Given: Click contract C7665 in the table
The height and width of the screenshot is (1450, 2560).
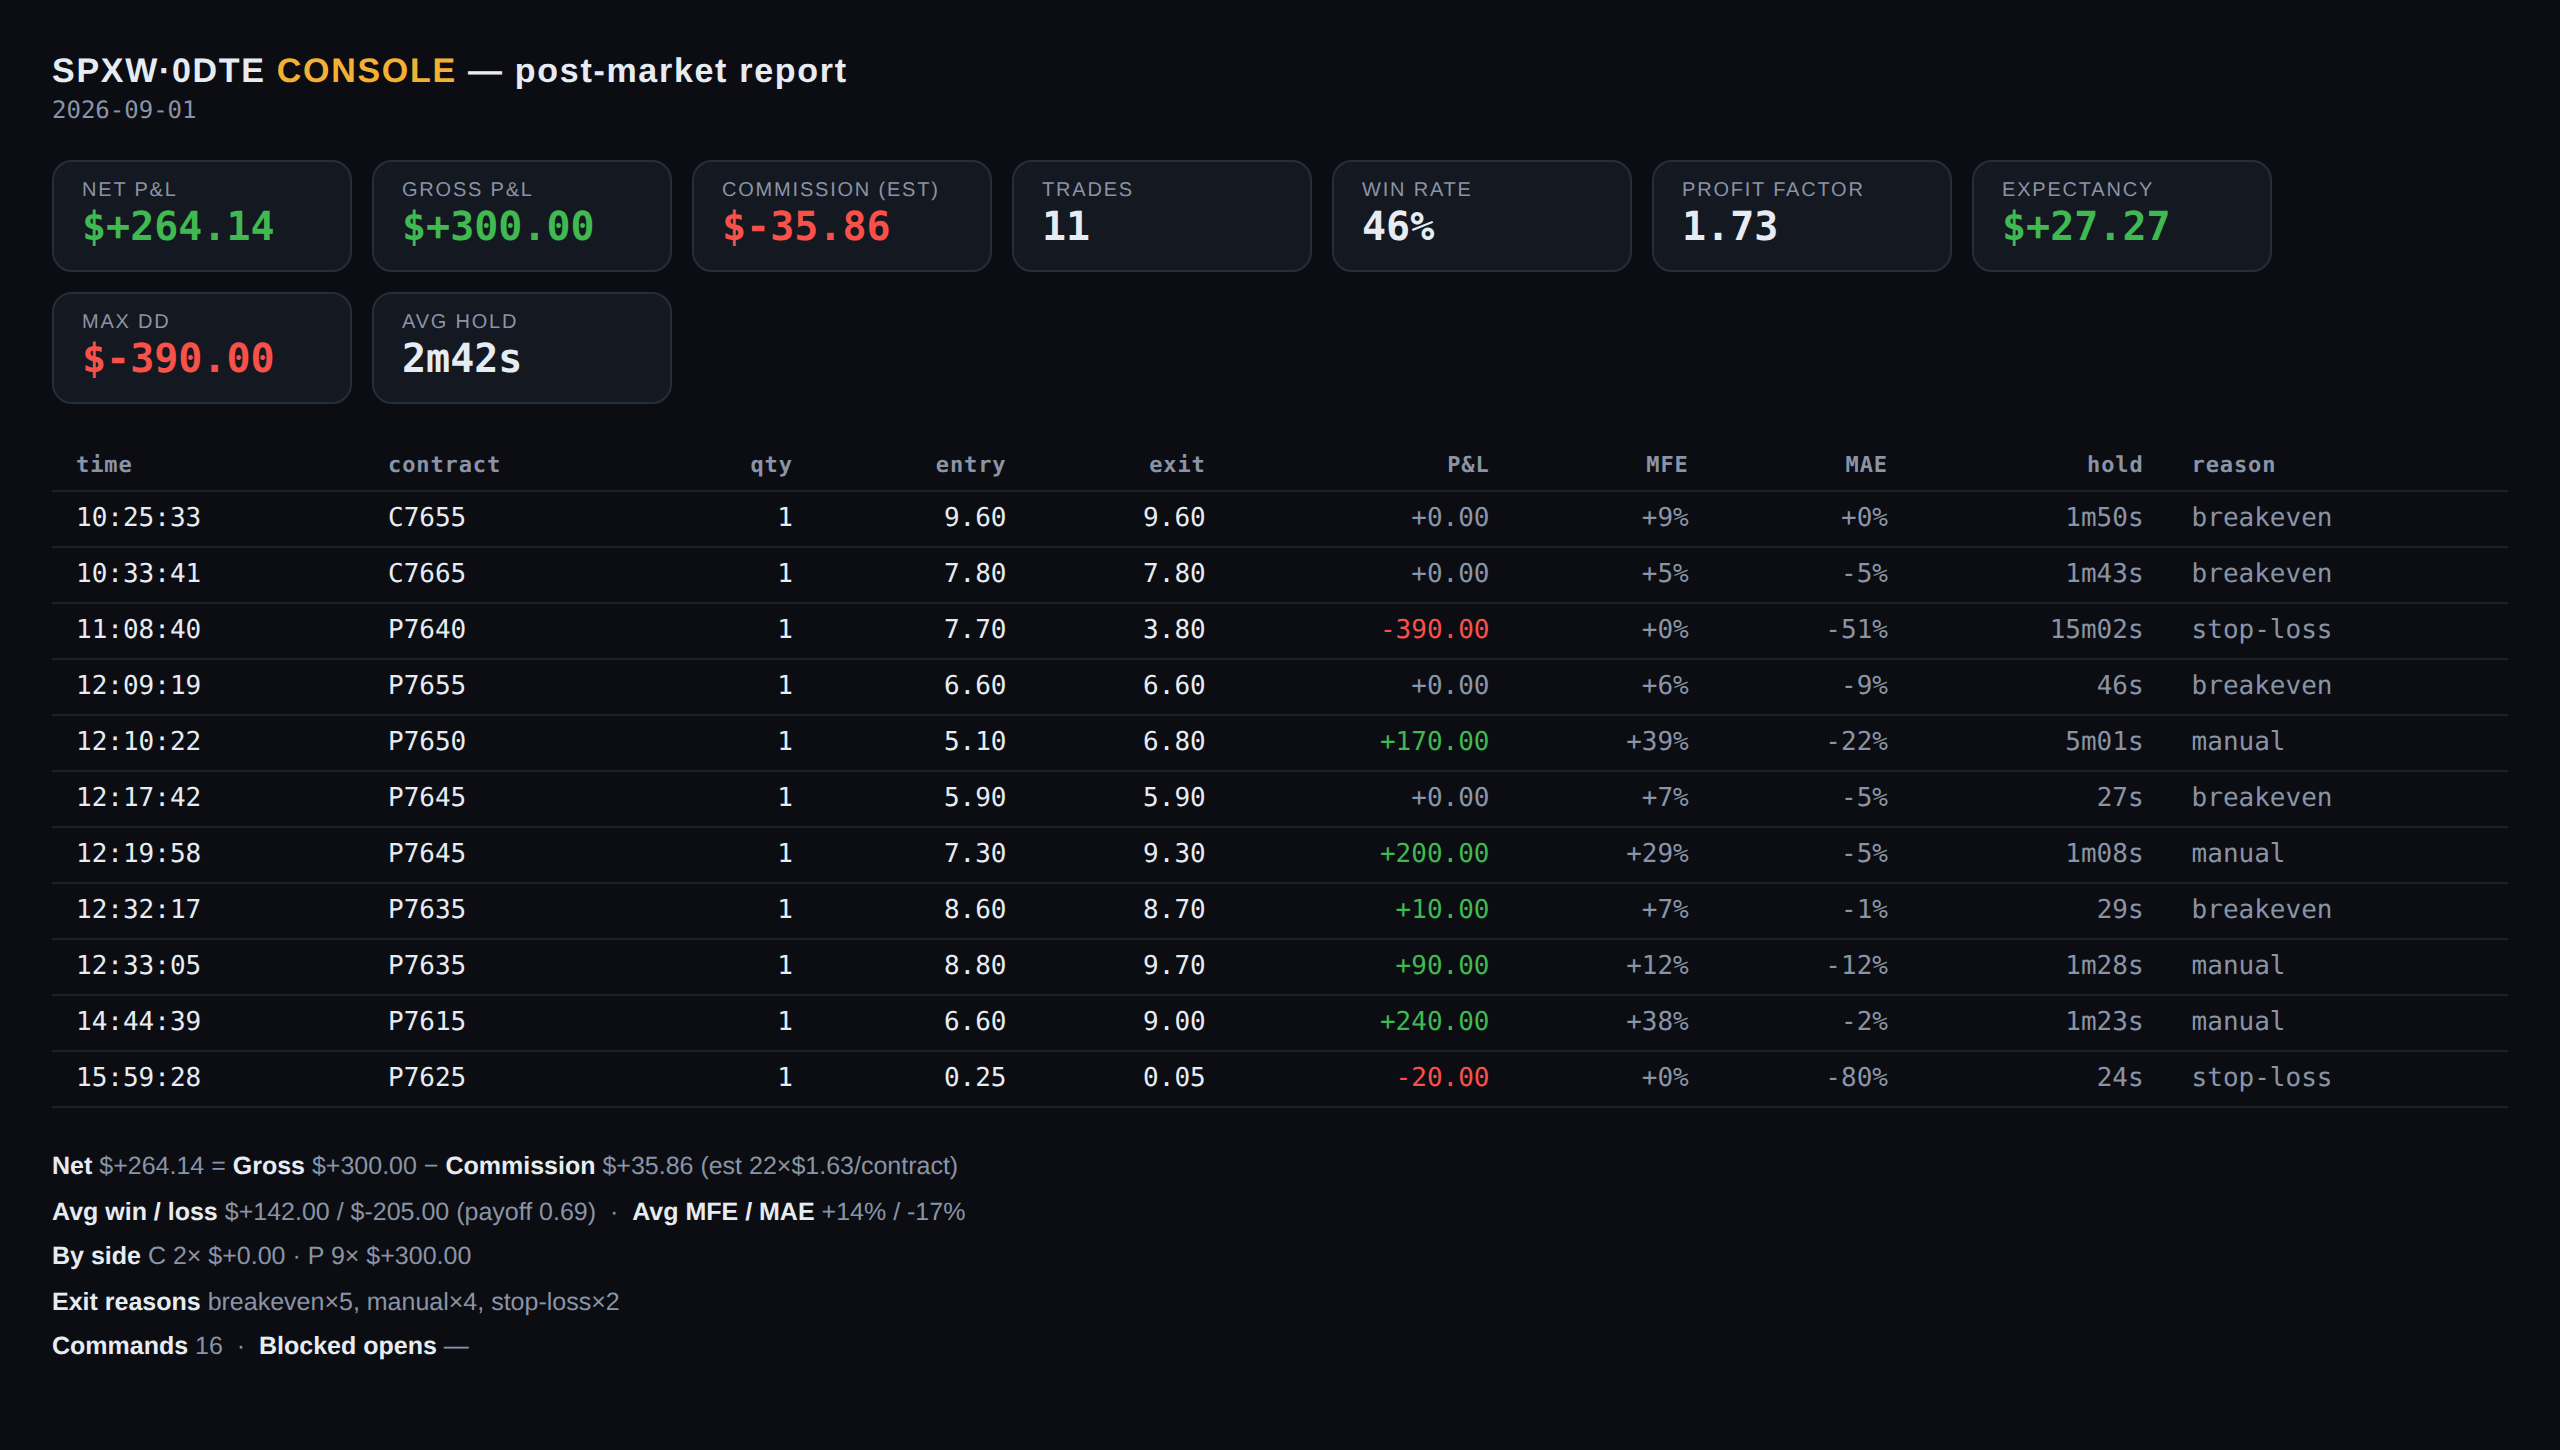Looking at the screenshot, I should [x=427, y=574].
